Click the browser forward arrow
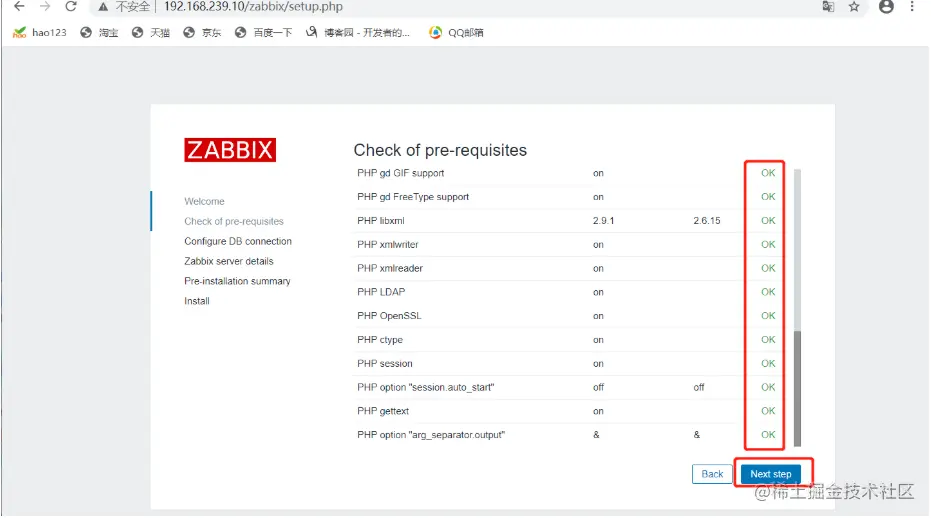This screenshot has height=518, width=931. tap(45, 7)
